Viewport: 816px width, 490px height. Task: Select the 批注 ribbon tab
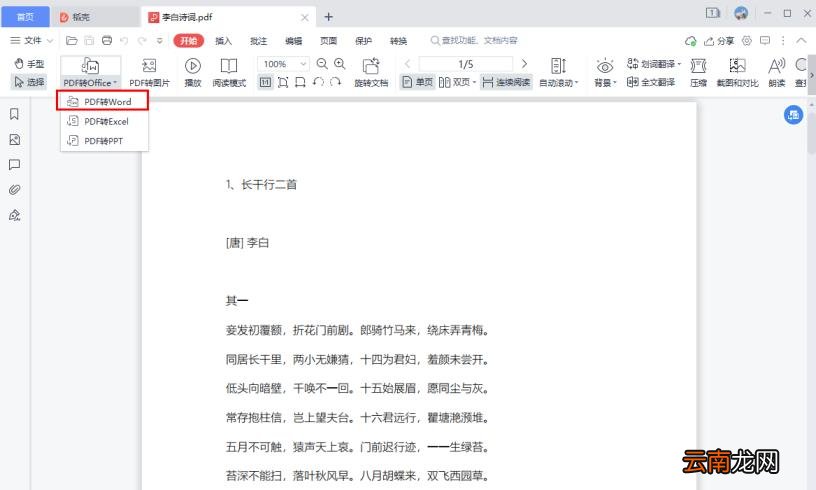pyautogui.click(x=258, y=41)
